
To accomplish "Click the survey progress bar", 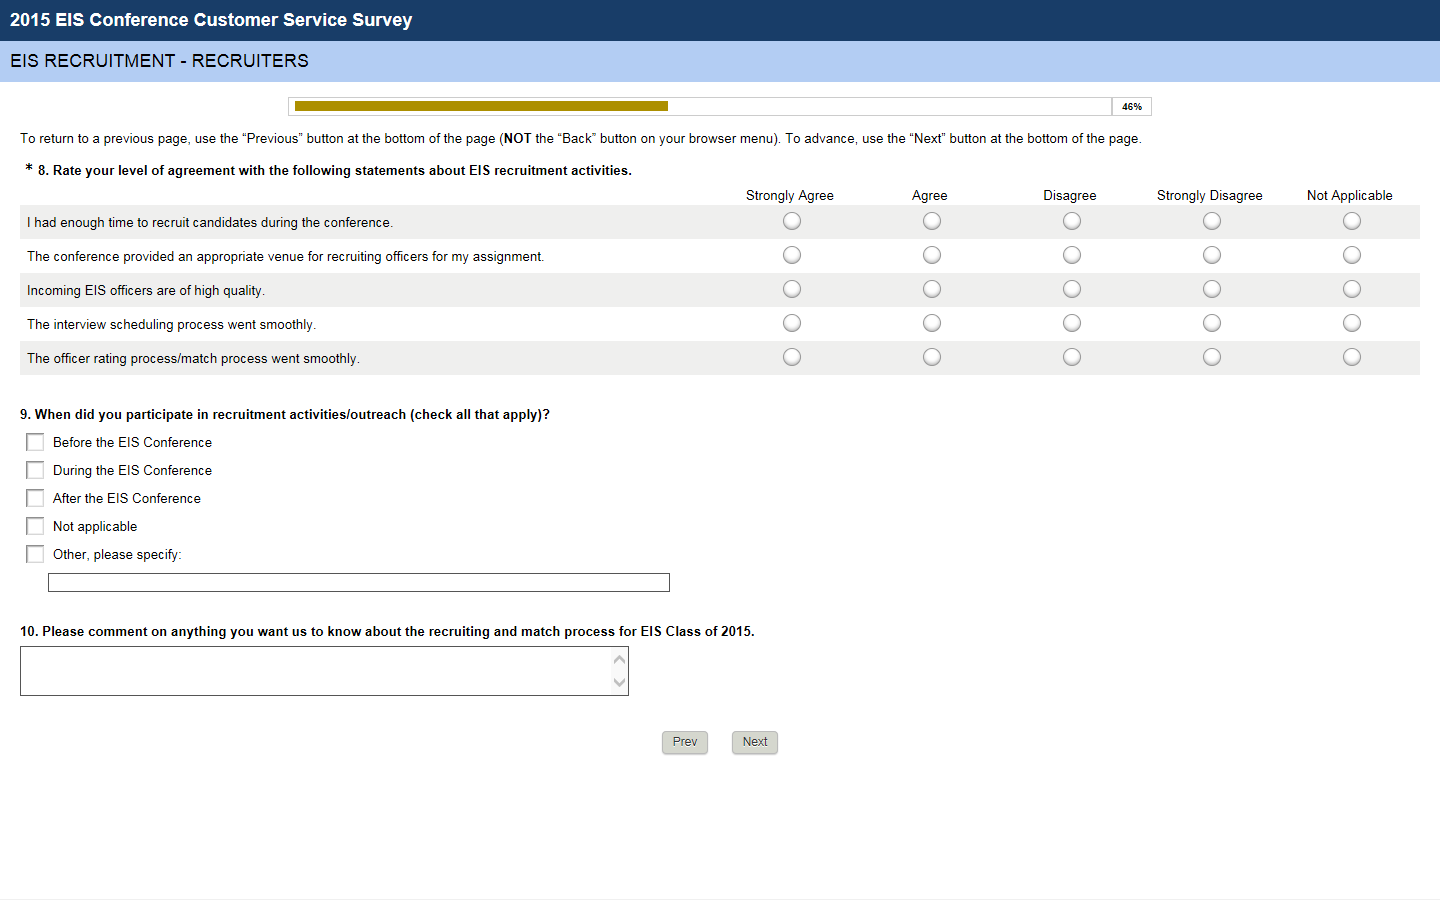I will pos(700,106).
